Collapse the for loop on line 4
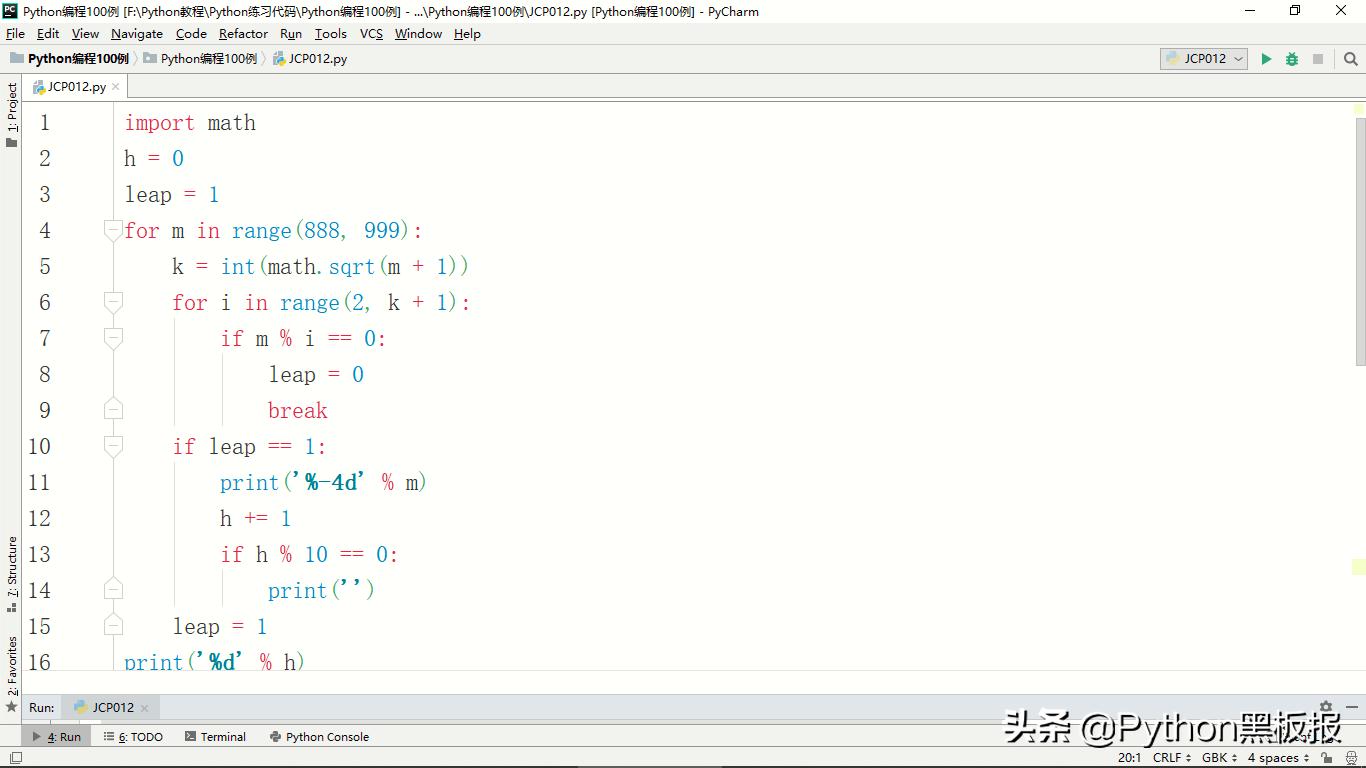This screenshot has height=768, width=1366. pyautogui.click(x=113, y=231)
